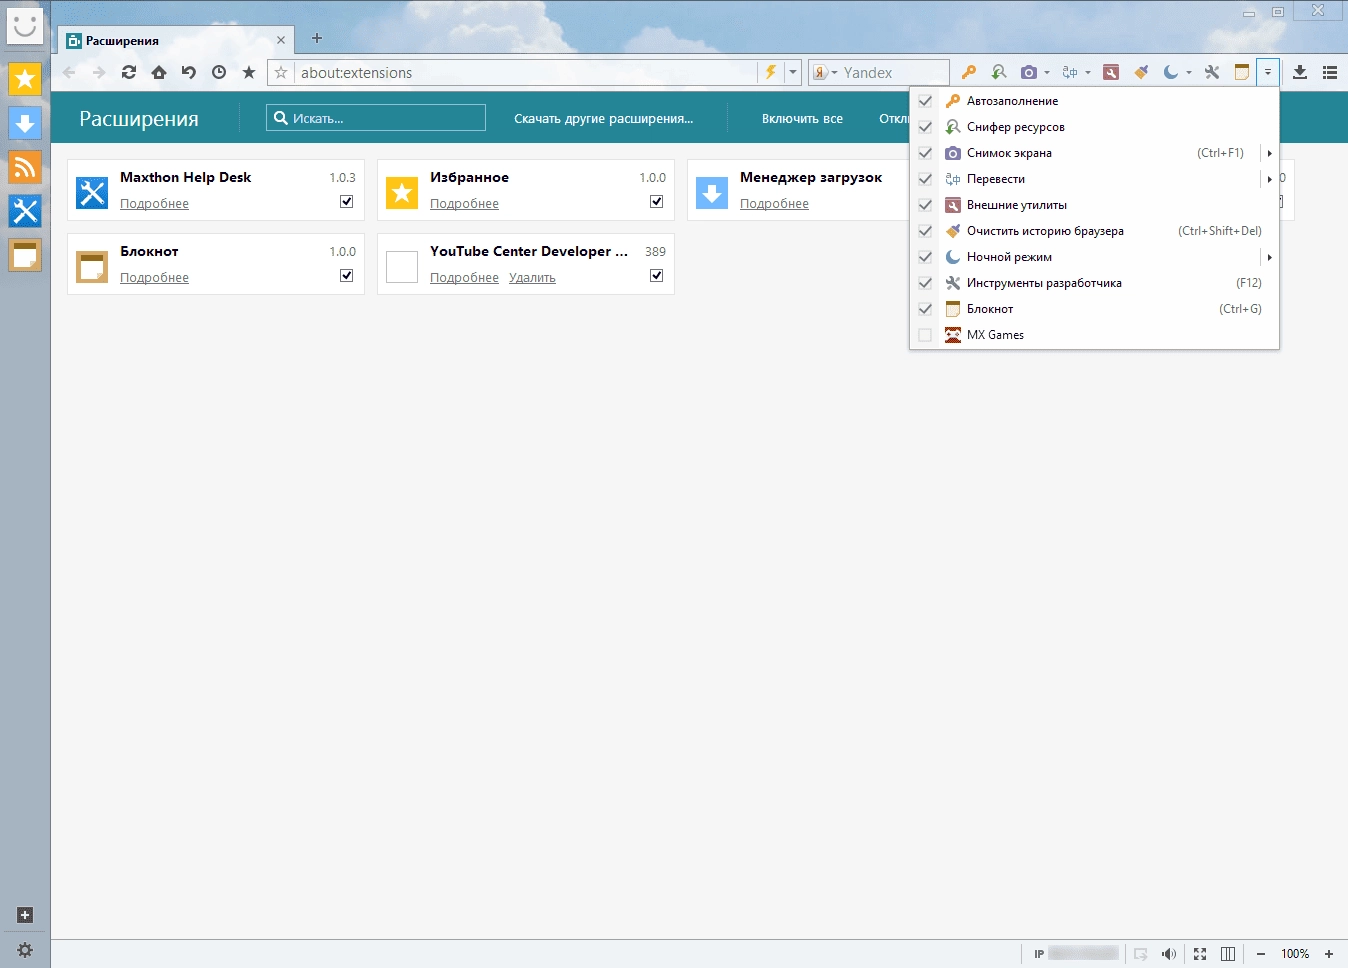Image resolution: width=1348 pixels, height=968 pixels.
Task: Toggle the Maxthon Help Desk extension checkbox
Action: coord(347,201)
